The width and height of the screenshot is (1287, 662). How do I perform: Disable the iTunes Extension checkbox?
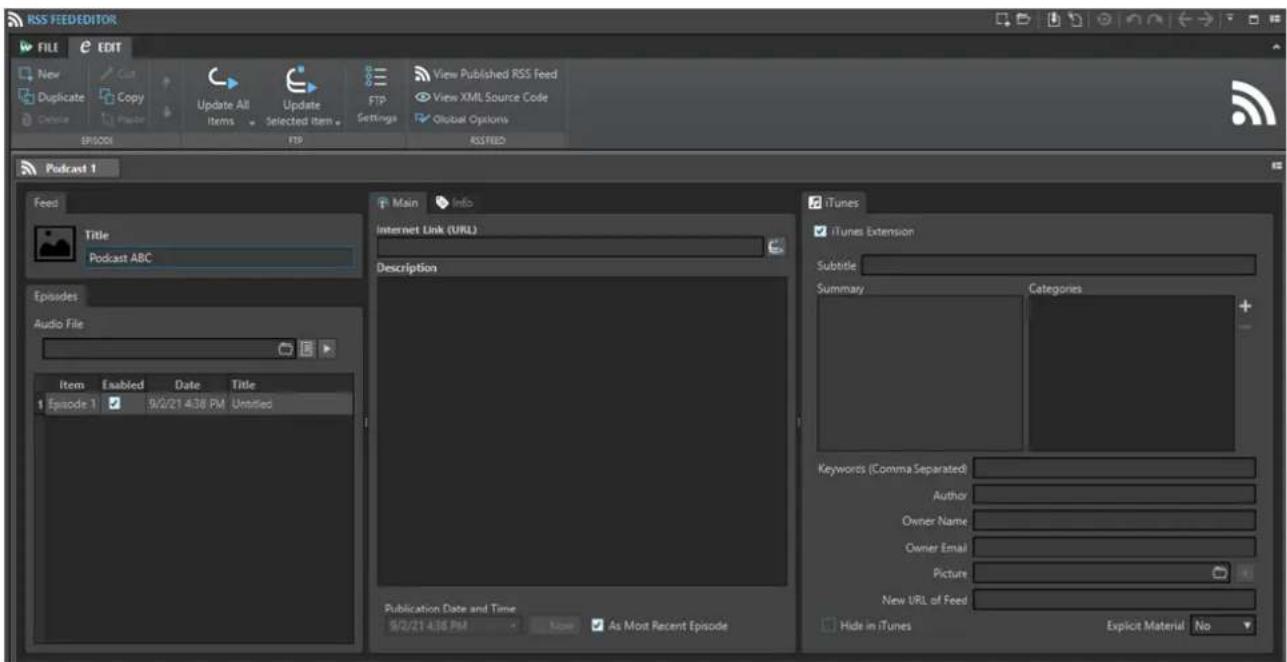coord(821,232)
